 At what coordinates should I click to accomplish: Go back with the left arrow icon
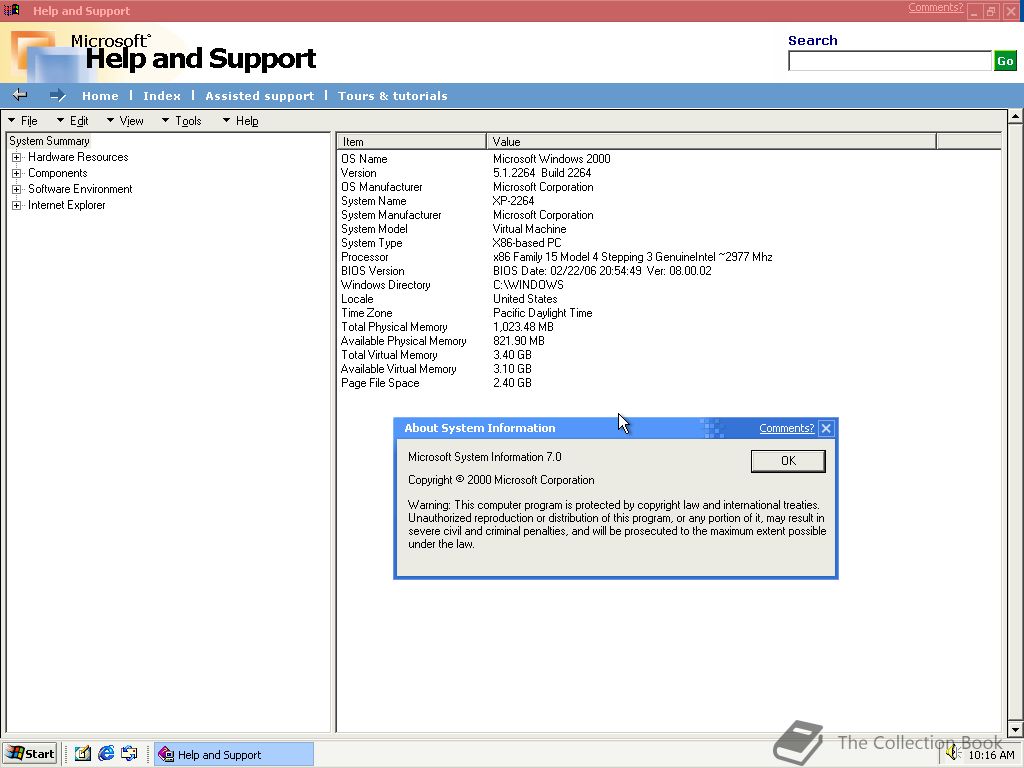click(x=20, y=95)
